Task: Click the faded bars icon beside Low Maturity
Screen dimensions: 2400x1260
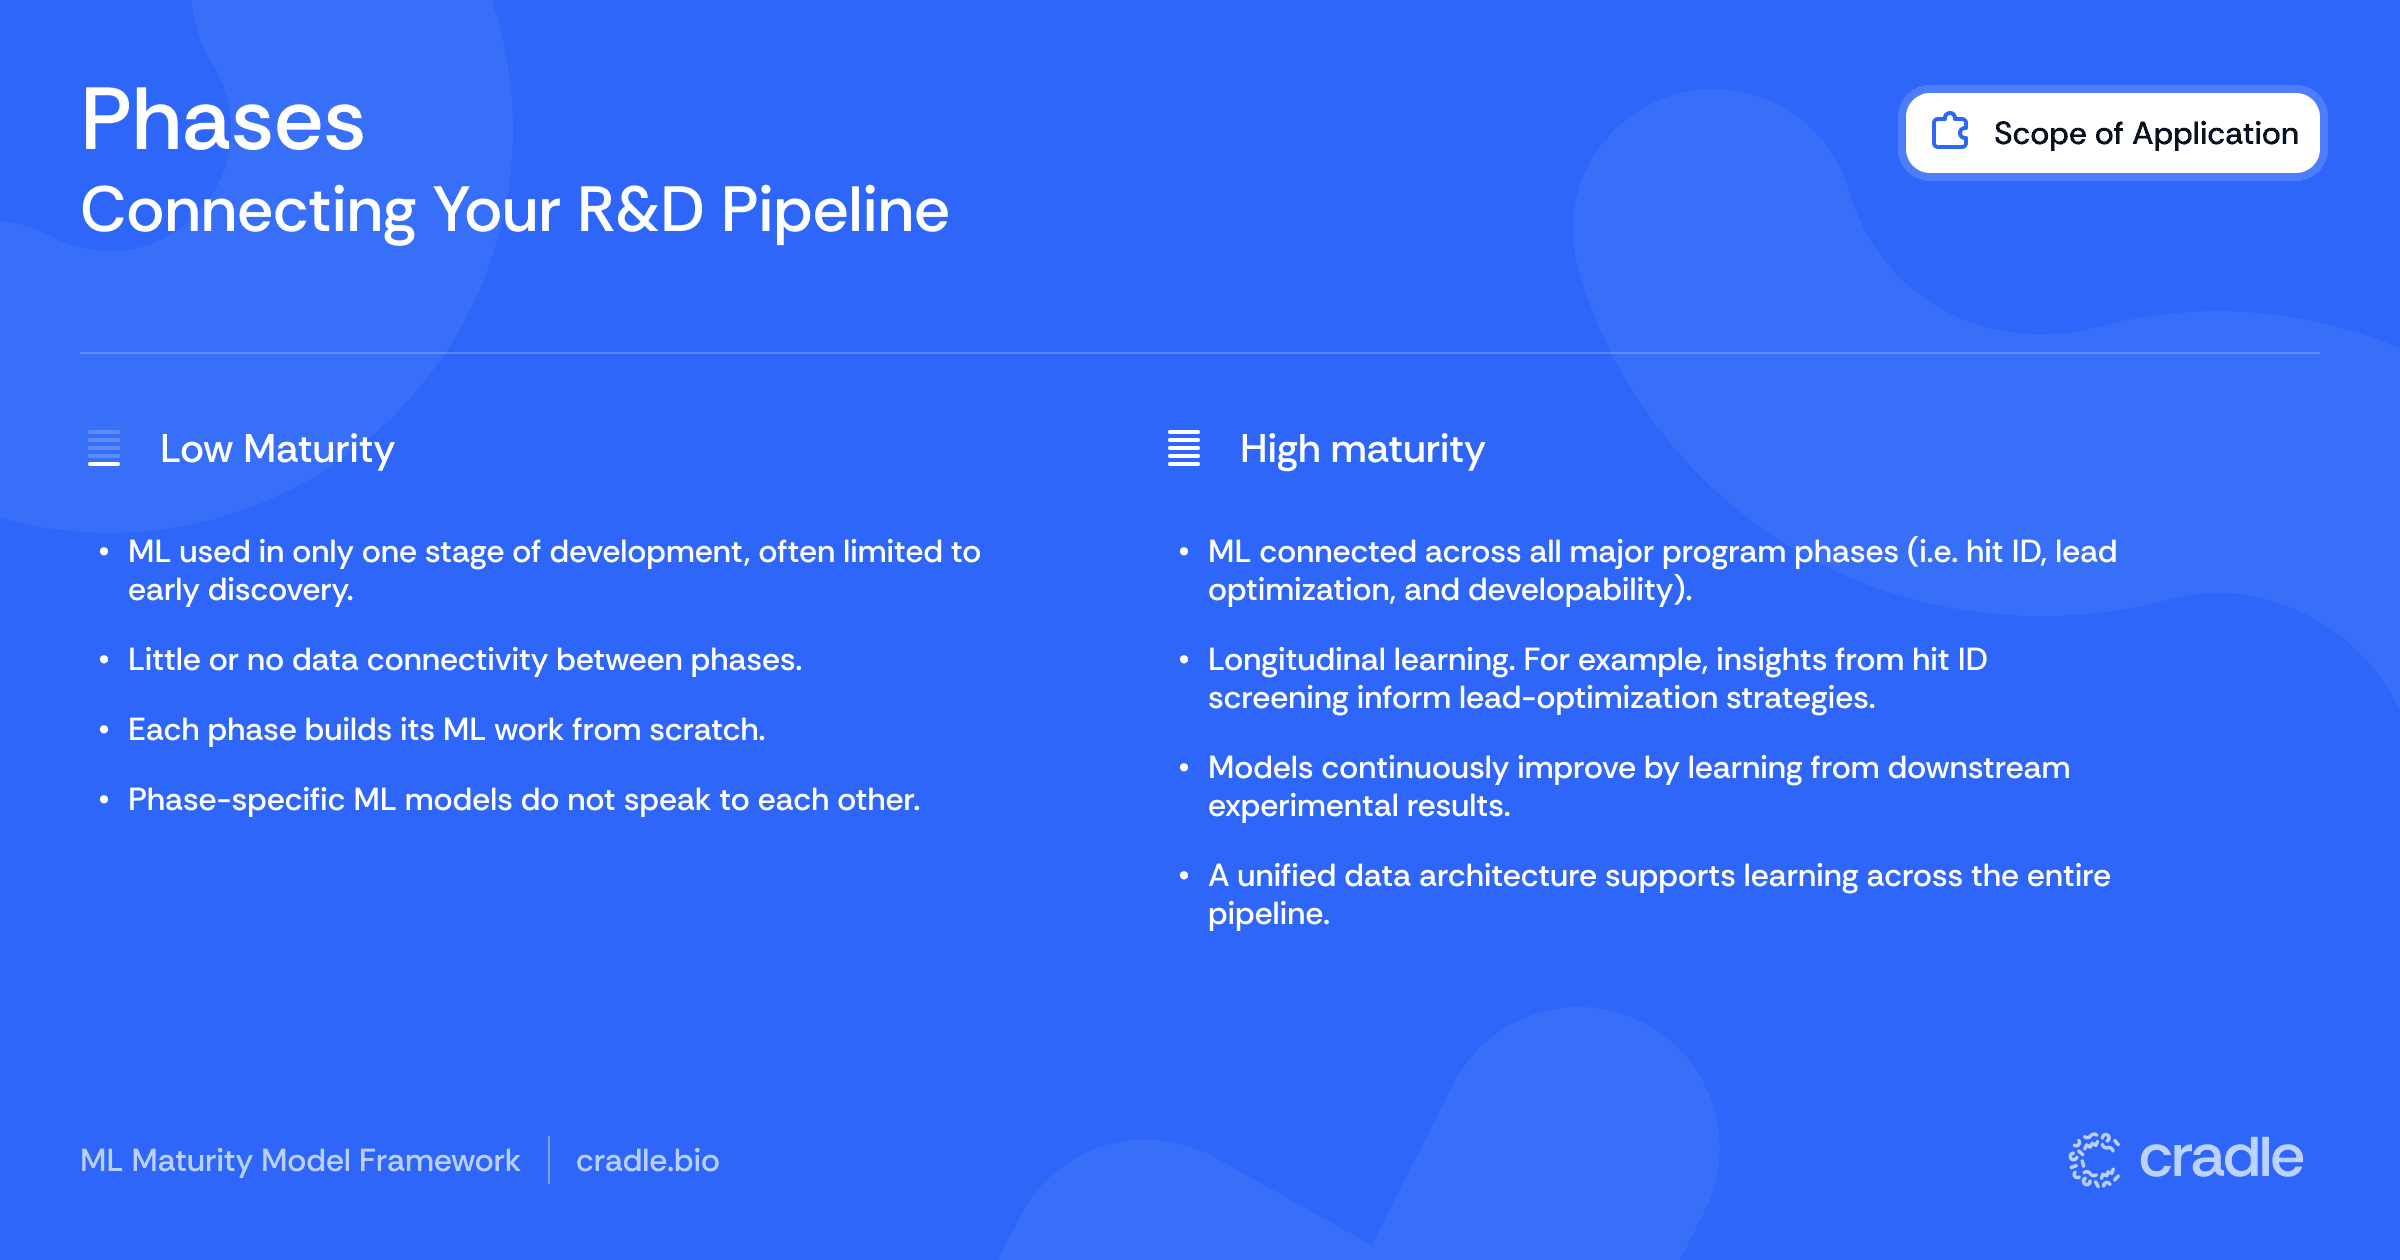Action: (x=104, y=448)
